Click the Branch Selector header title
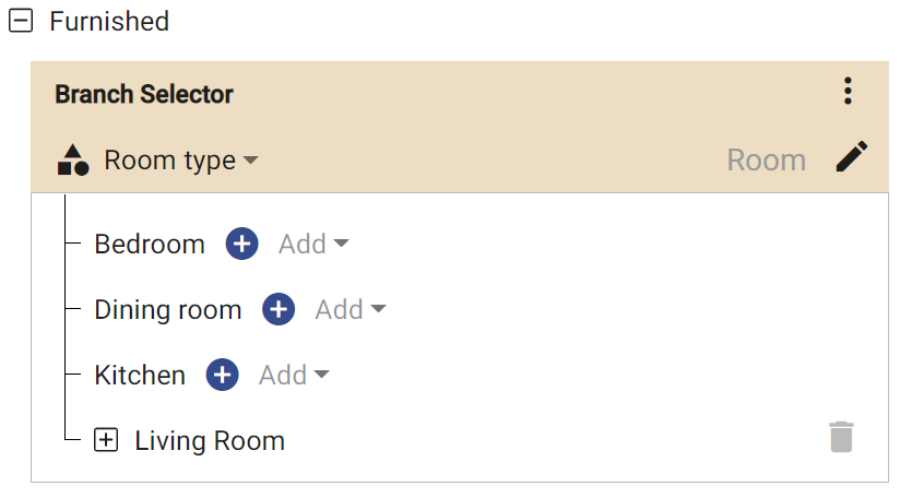This screenshot has width=900, height=498. coord(144,95)
